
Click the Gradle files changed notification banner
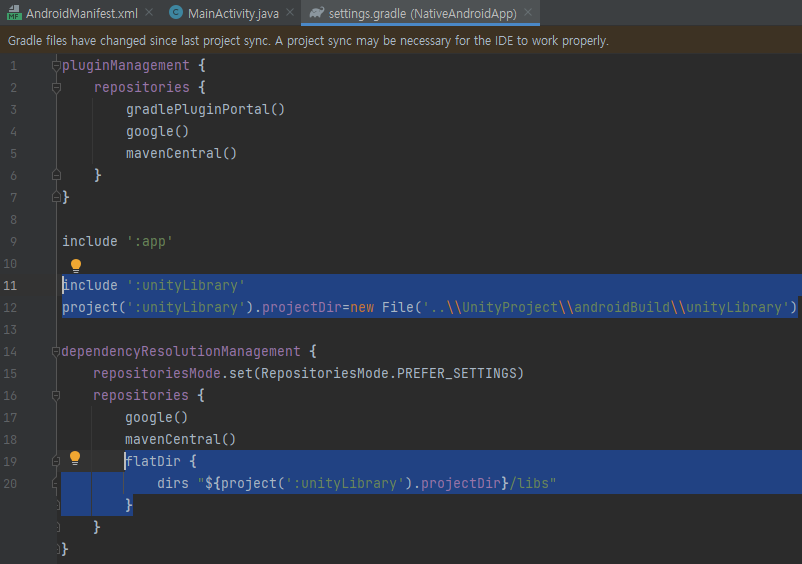401,40
